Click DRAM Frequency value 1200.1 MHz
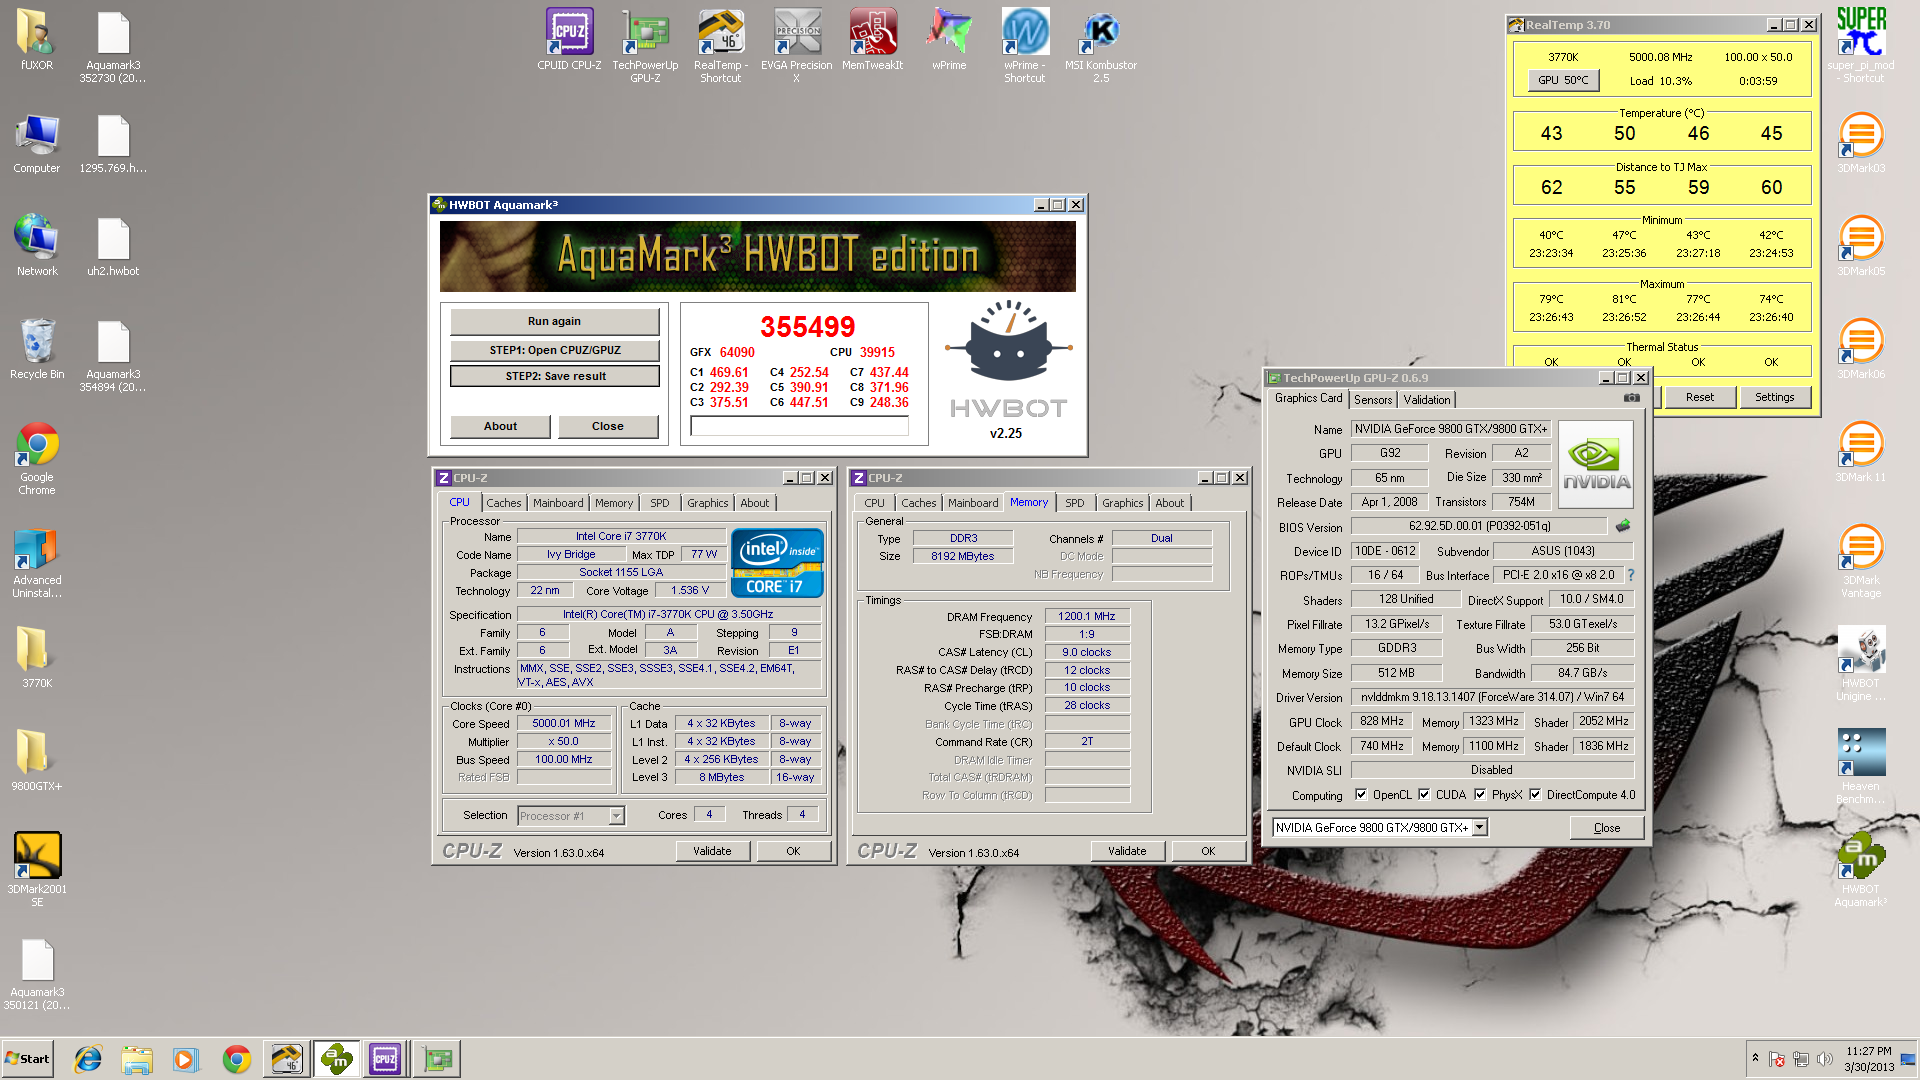Image resolution: width=1920 pixels, height=1080 pixels. (x=1087, y=616)
